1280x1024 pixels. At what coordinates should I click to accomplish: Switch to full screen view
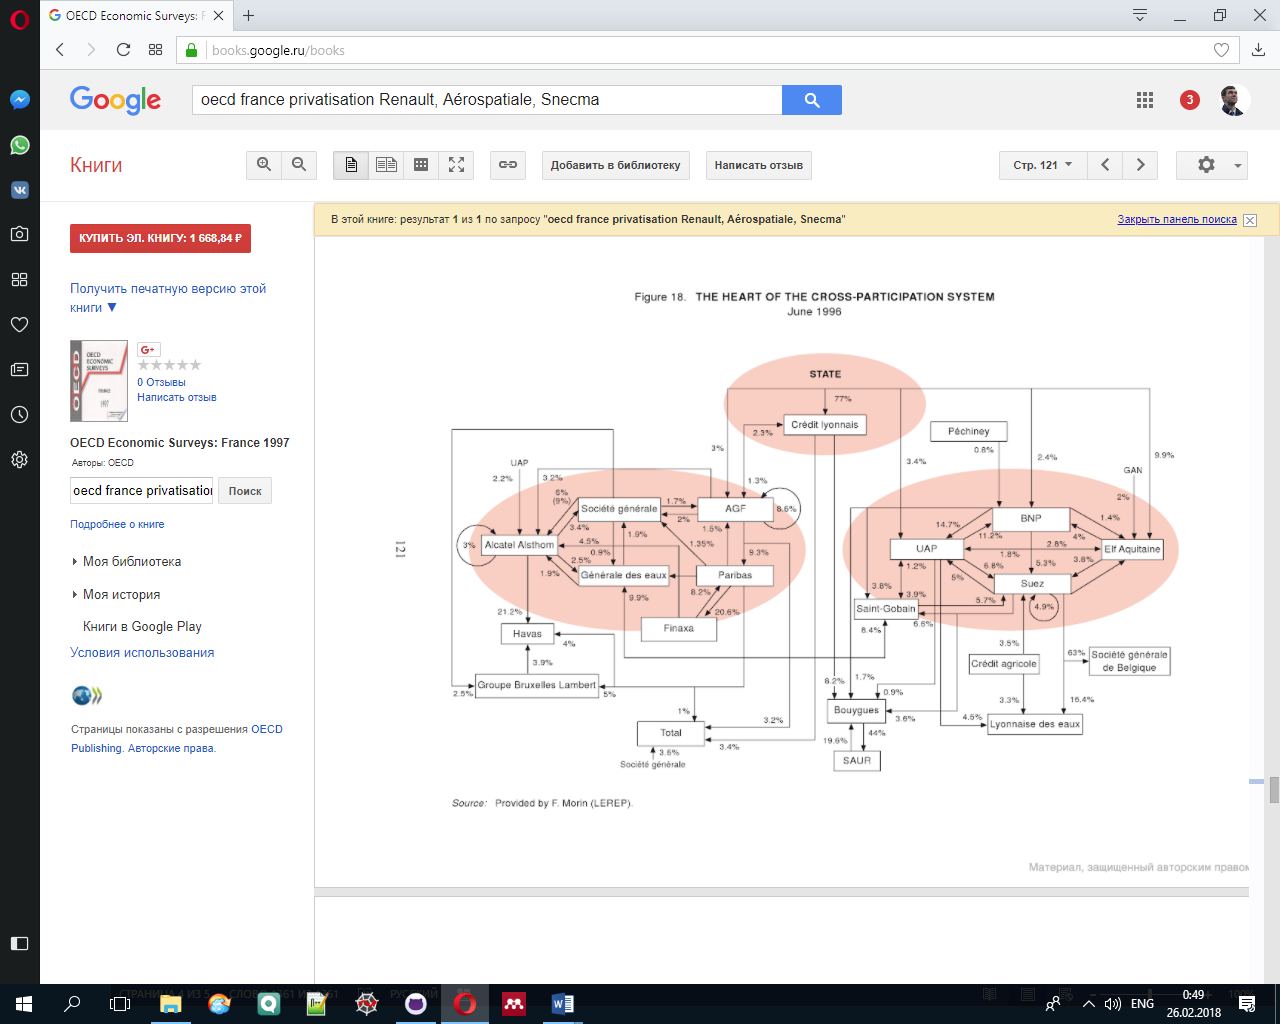click(456, 165)
